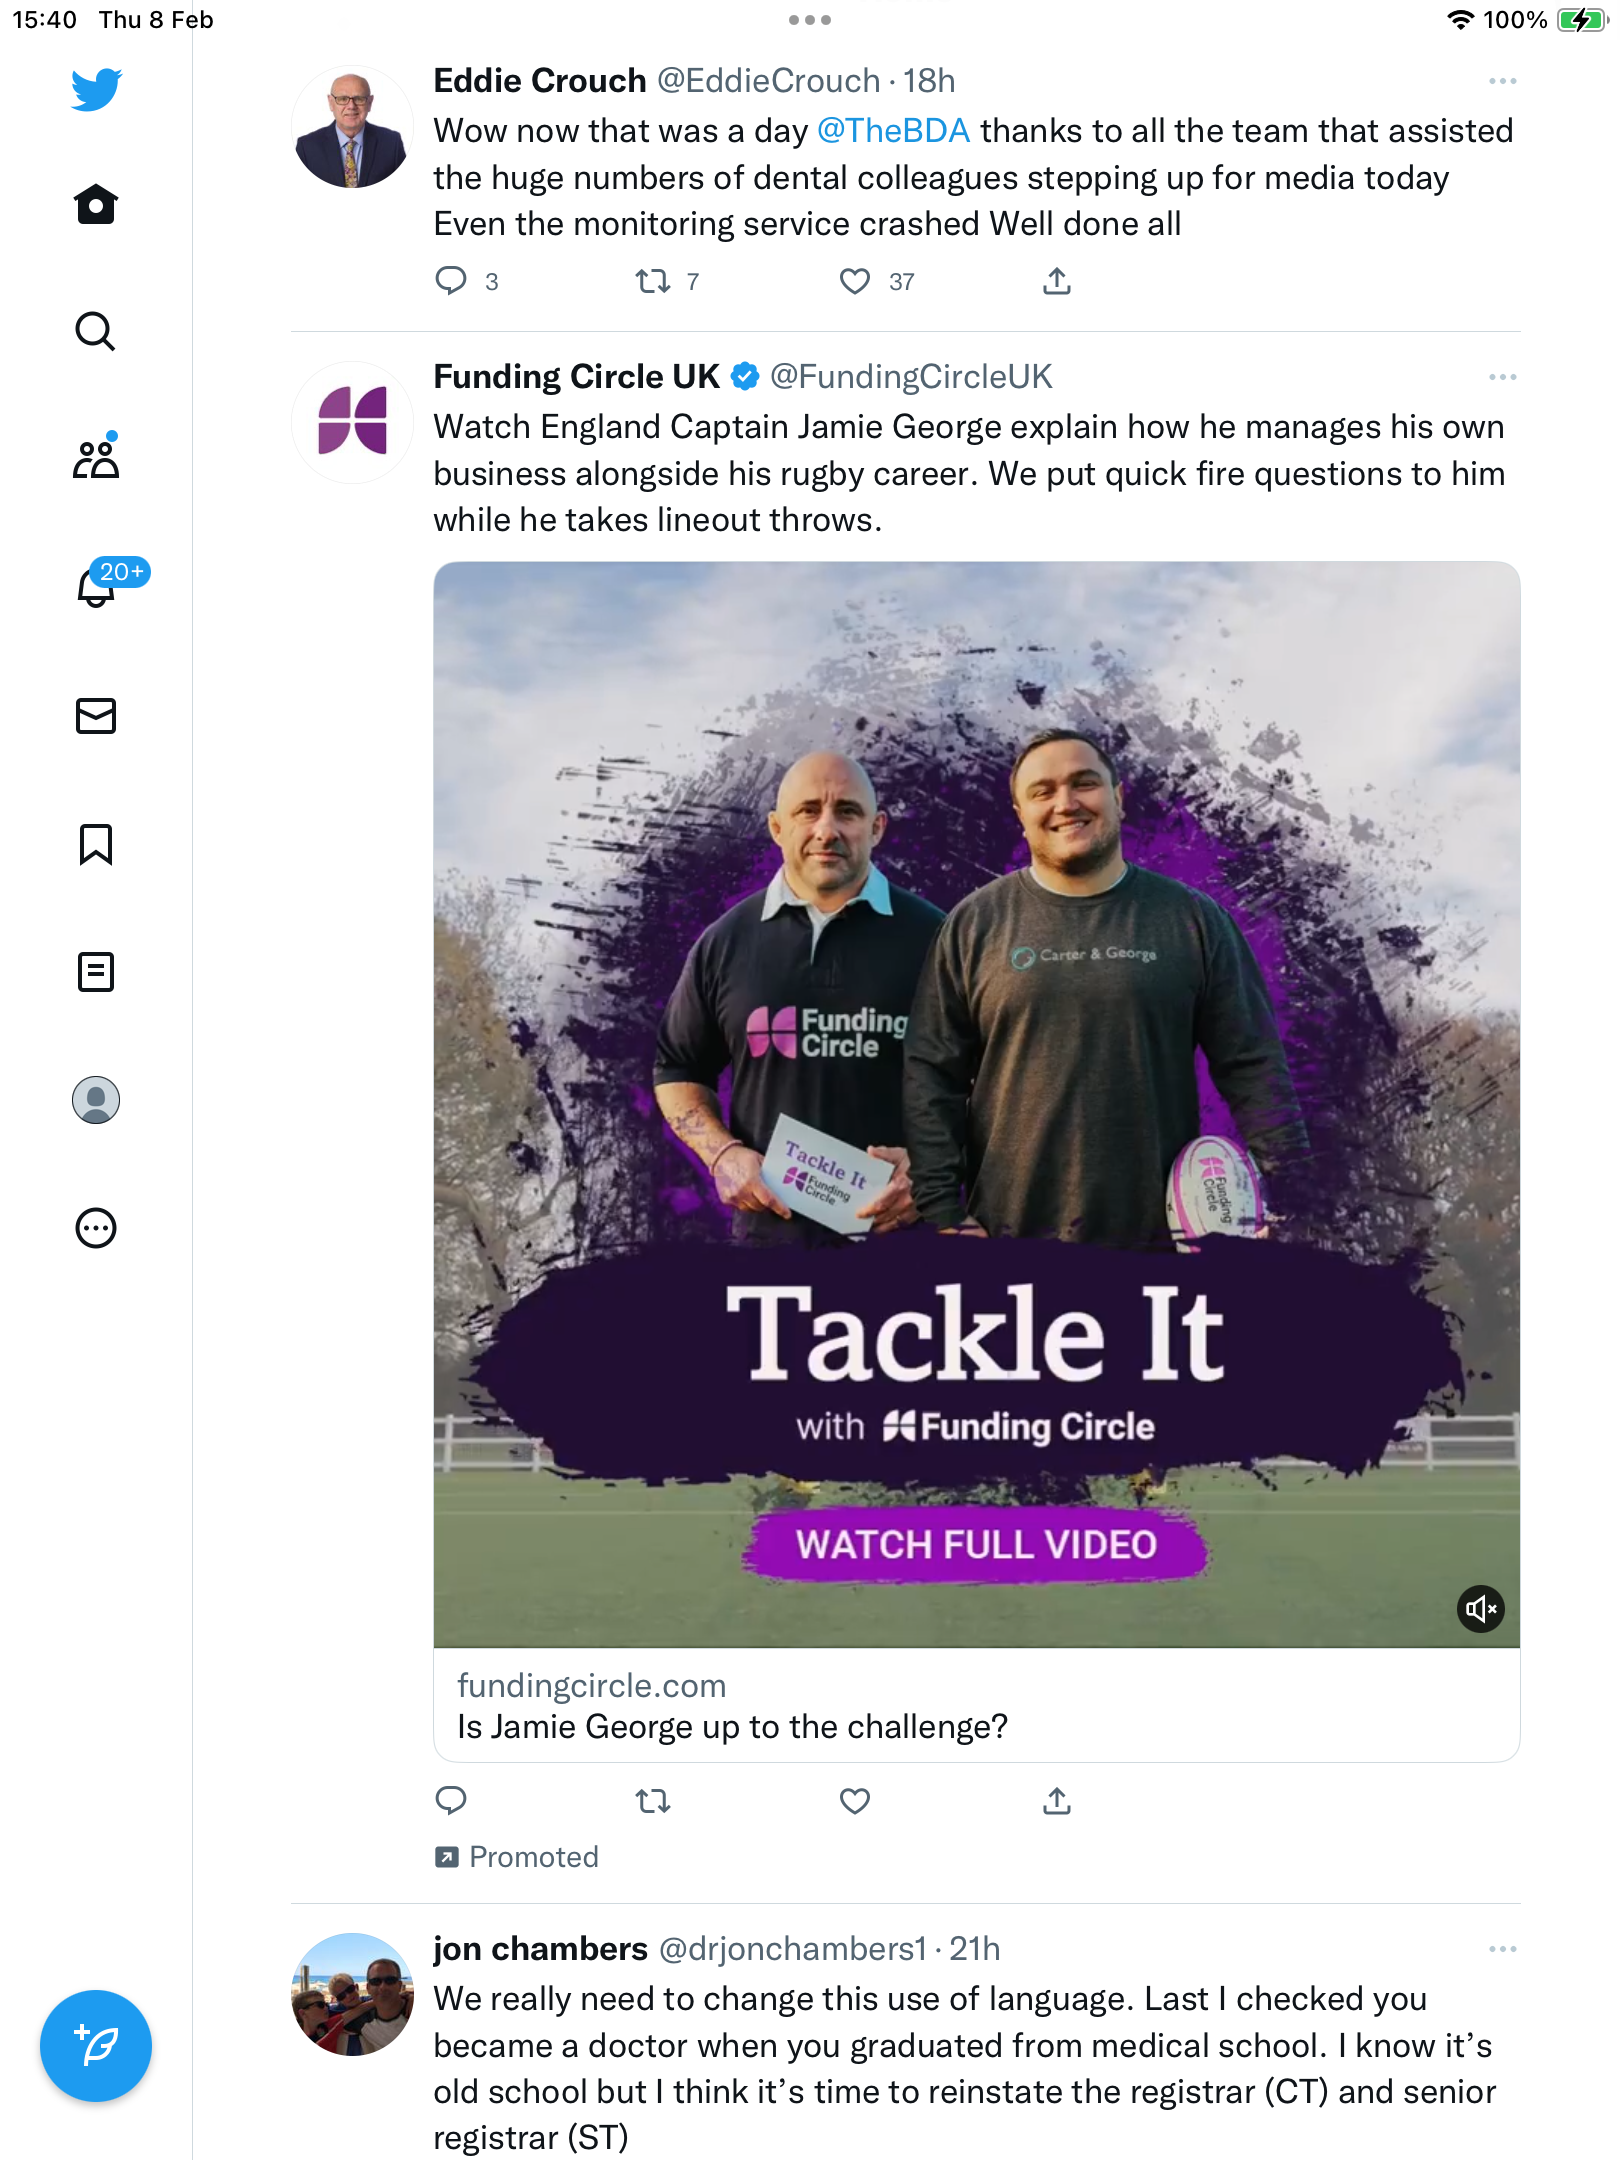Open the Search magnifier in sidebar
This screenshot has height=2160, width=1620.
point(96,331)
